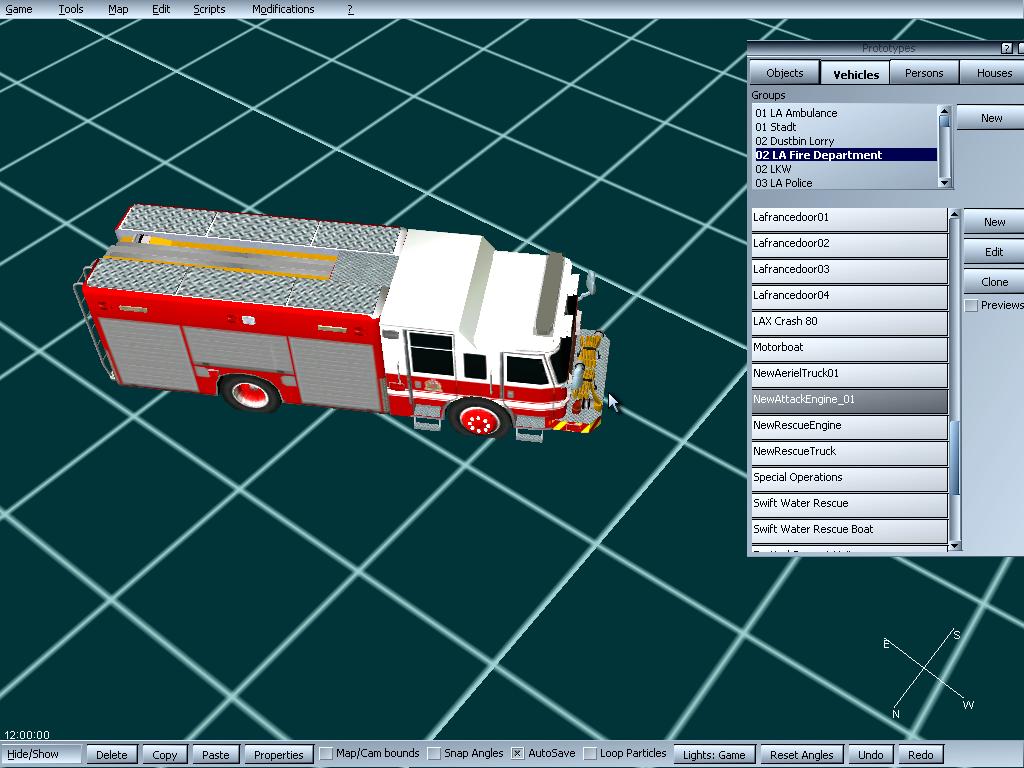This screenshot has width=1024, height=768.
Task: Select the Special Operations prototype
Action: tap(849, 479)
